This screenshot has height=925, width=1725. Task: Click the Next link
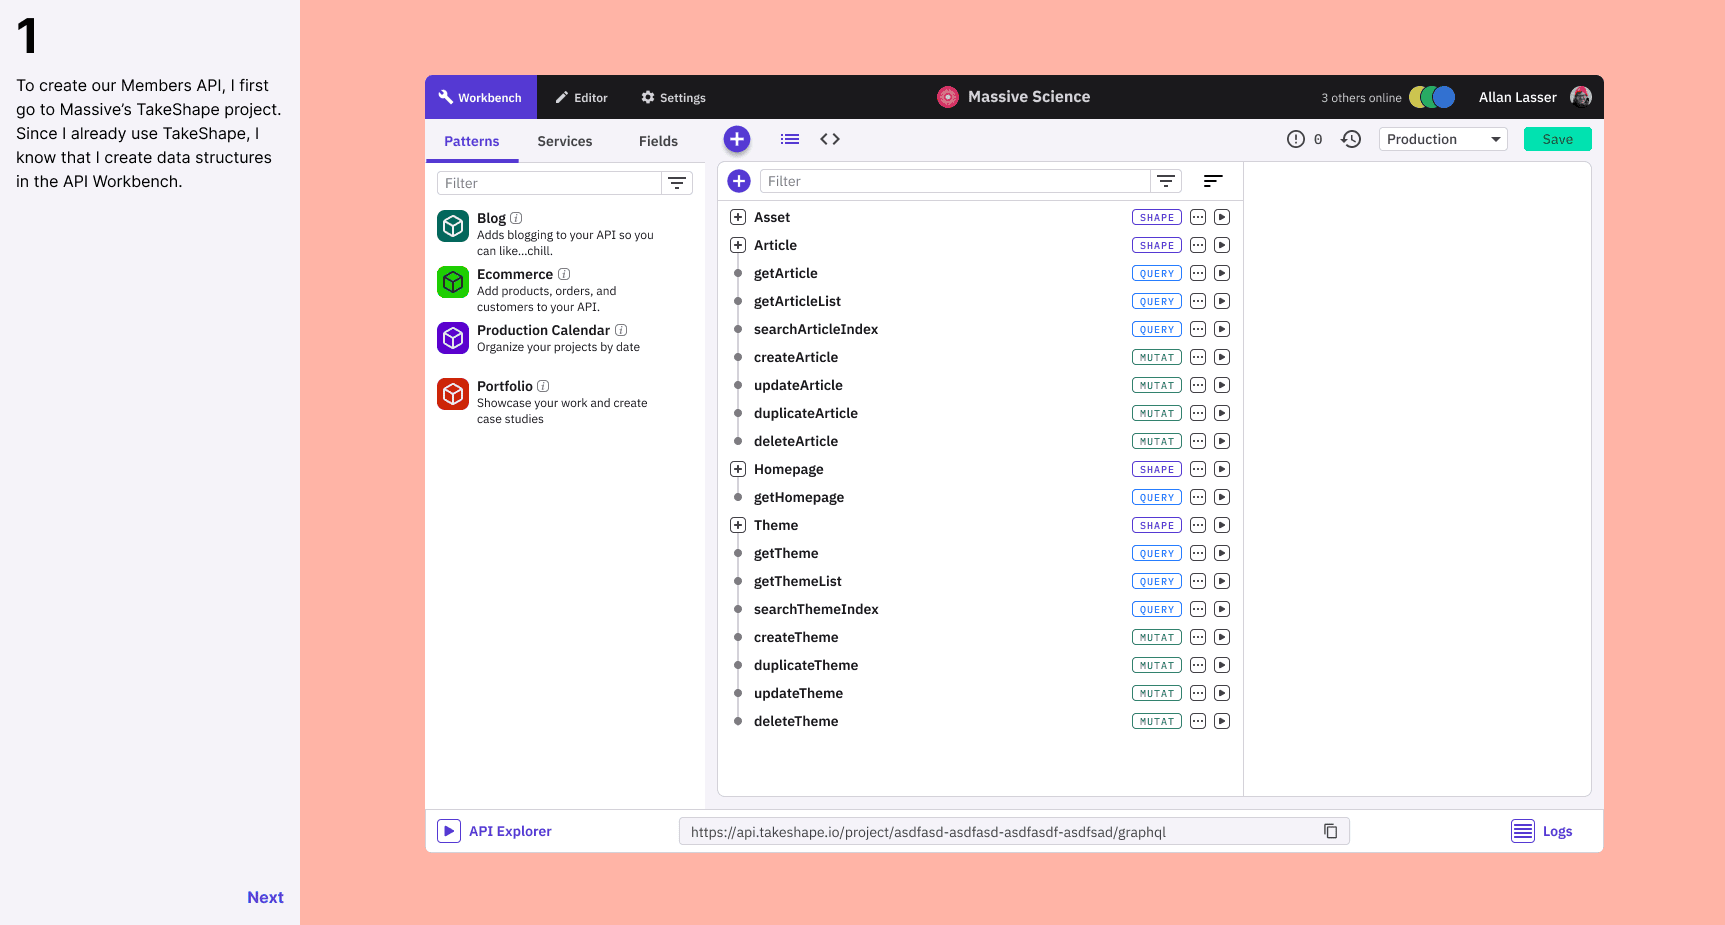coord(265,897)
